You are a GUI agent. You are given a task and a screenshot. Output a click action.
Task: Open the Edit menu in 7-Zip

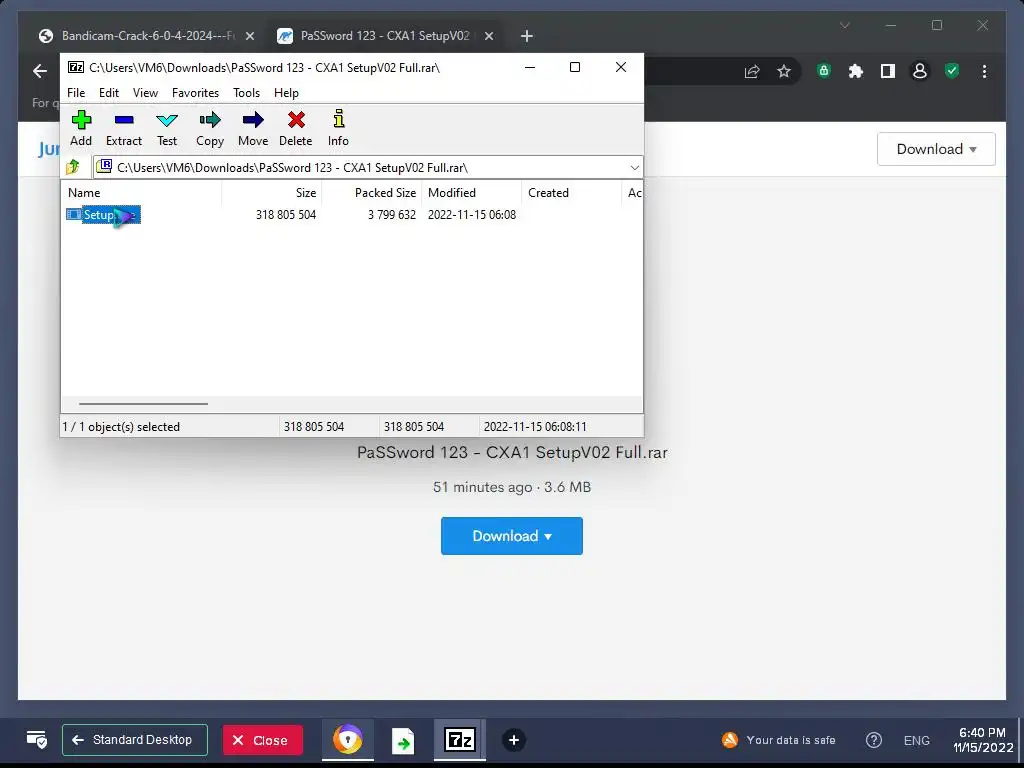pyautogui.click(x=109, y=93)
